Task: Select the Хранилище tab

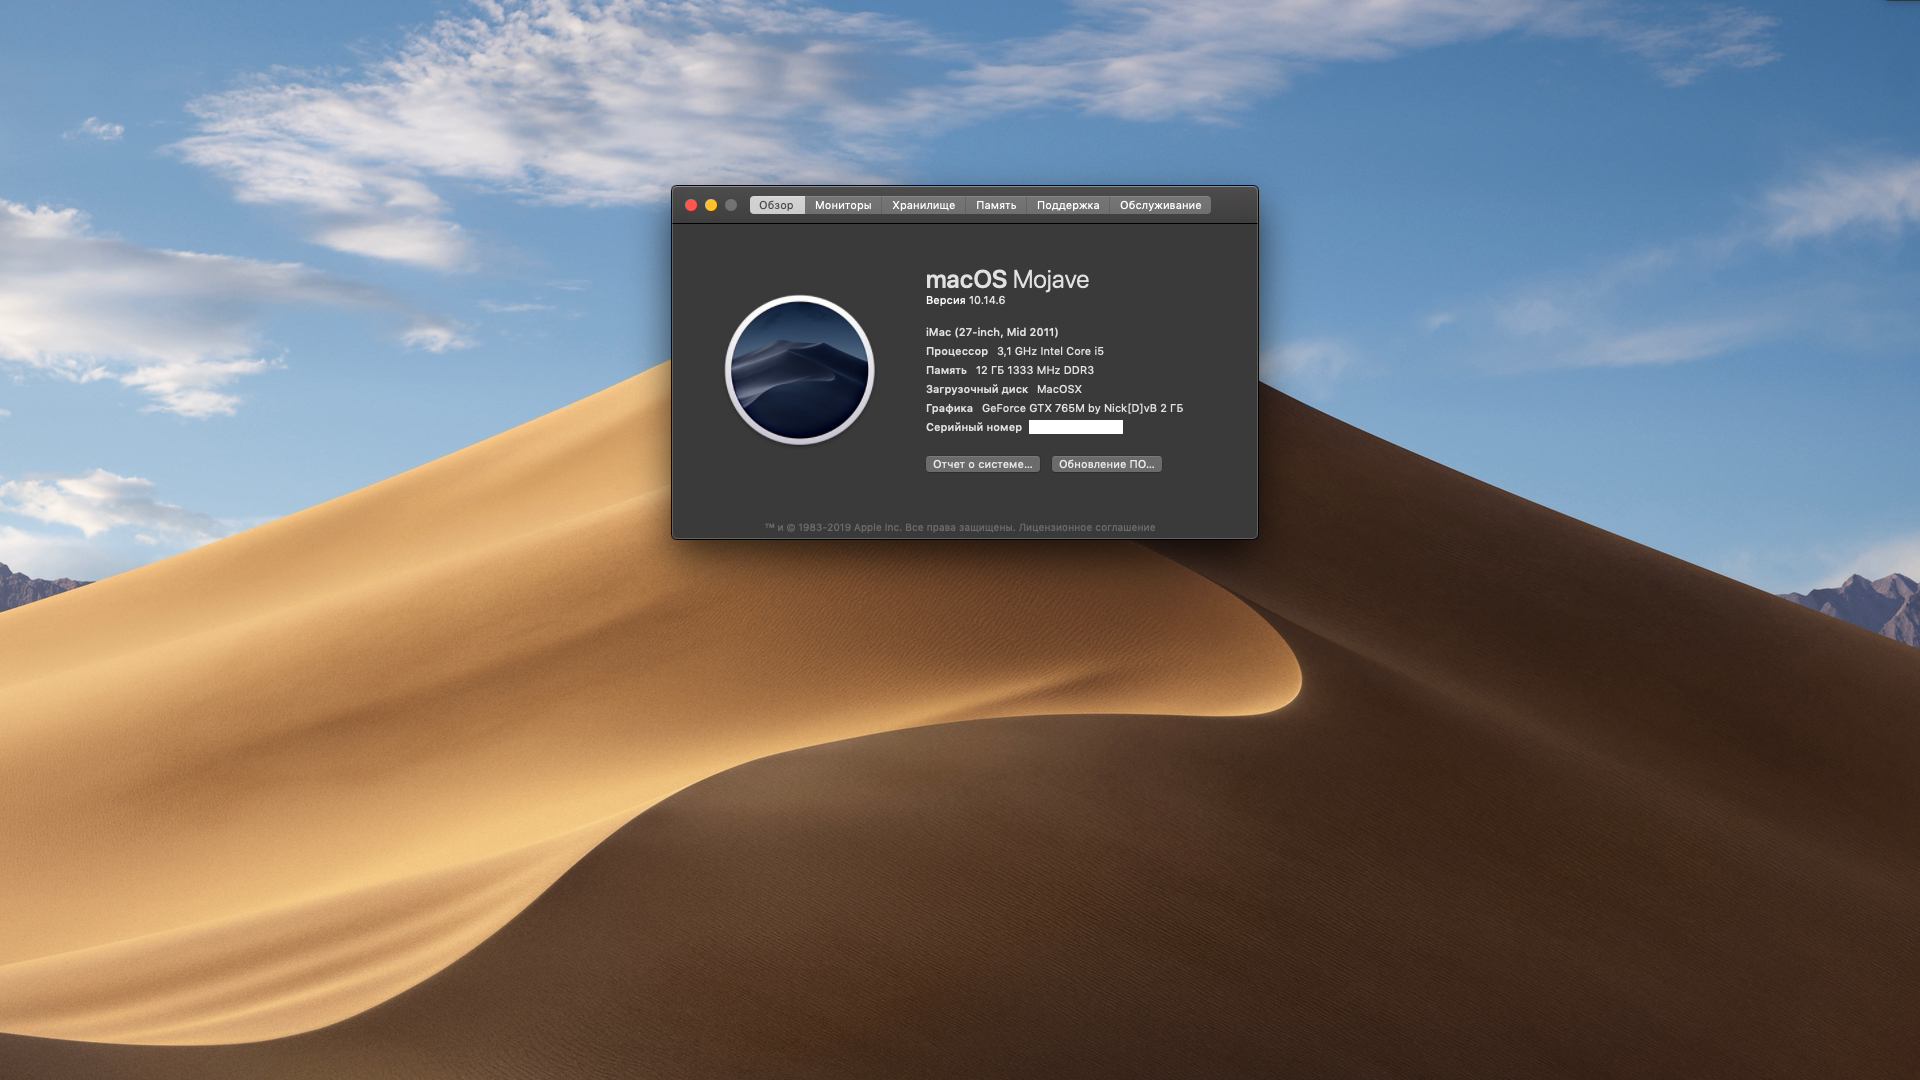Action: coord(923,205)
